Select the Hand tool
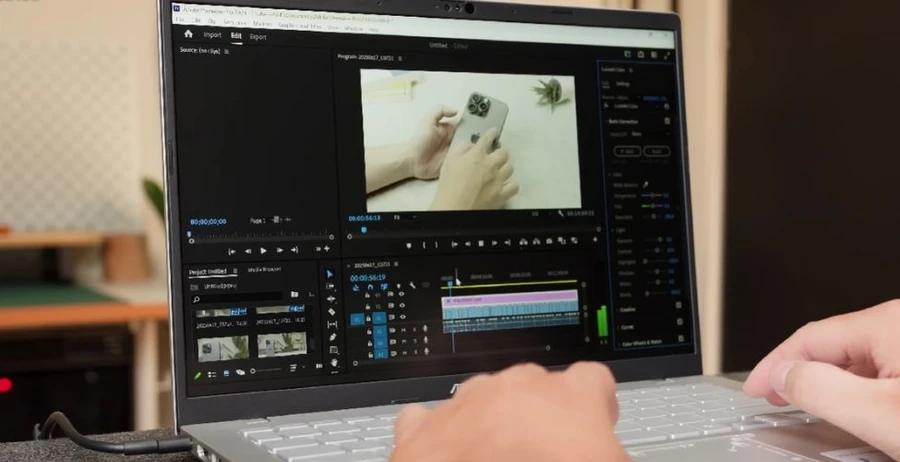Screen dimensions: 900x462 [x=334, y=362]
